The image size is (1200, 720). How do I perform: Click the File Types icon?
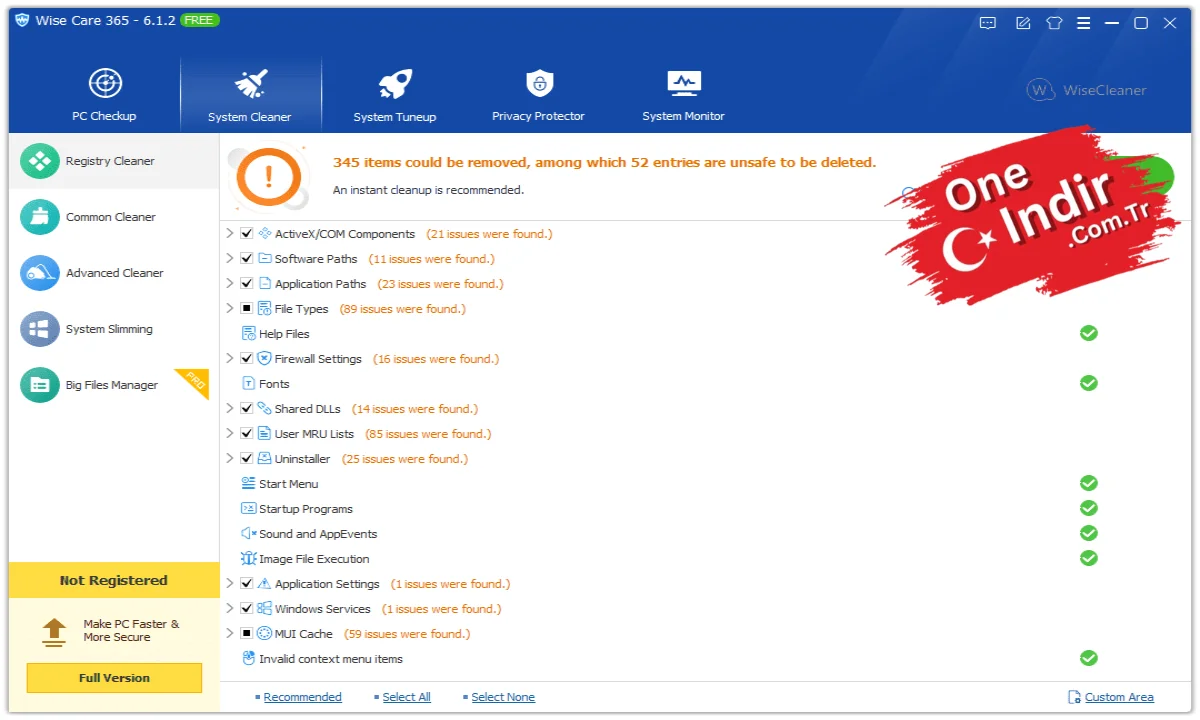coord(265,309)
